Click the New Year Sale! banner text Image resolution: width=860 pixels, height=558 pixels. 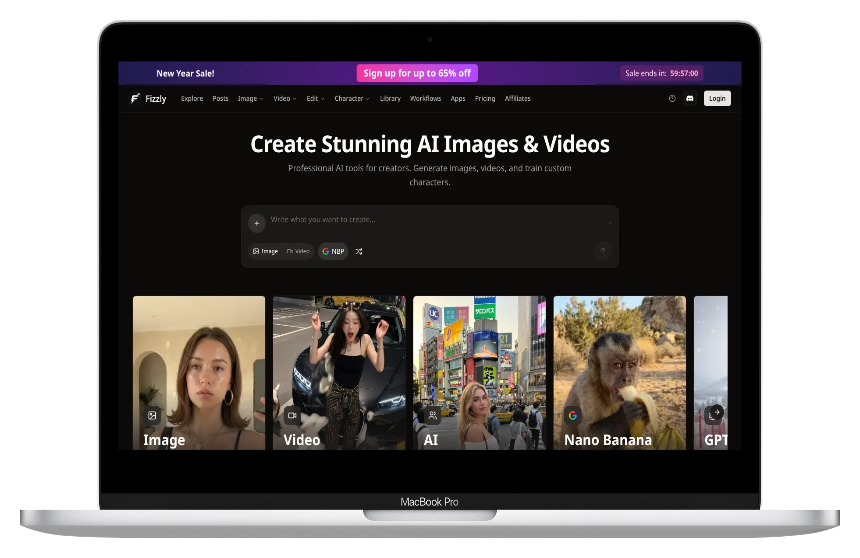click(x=185, y=73)
